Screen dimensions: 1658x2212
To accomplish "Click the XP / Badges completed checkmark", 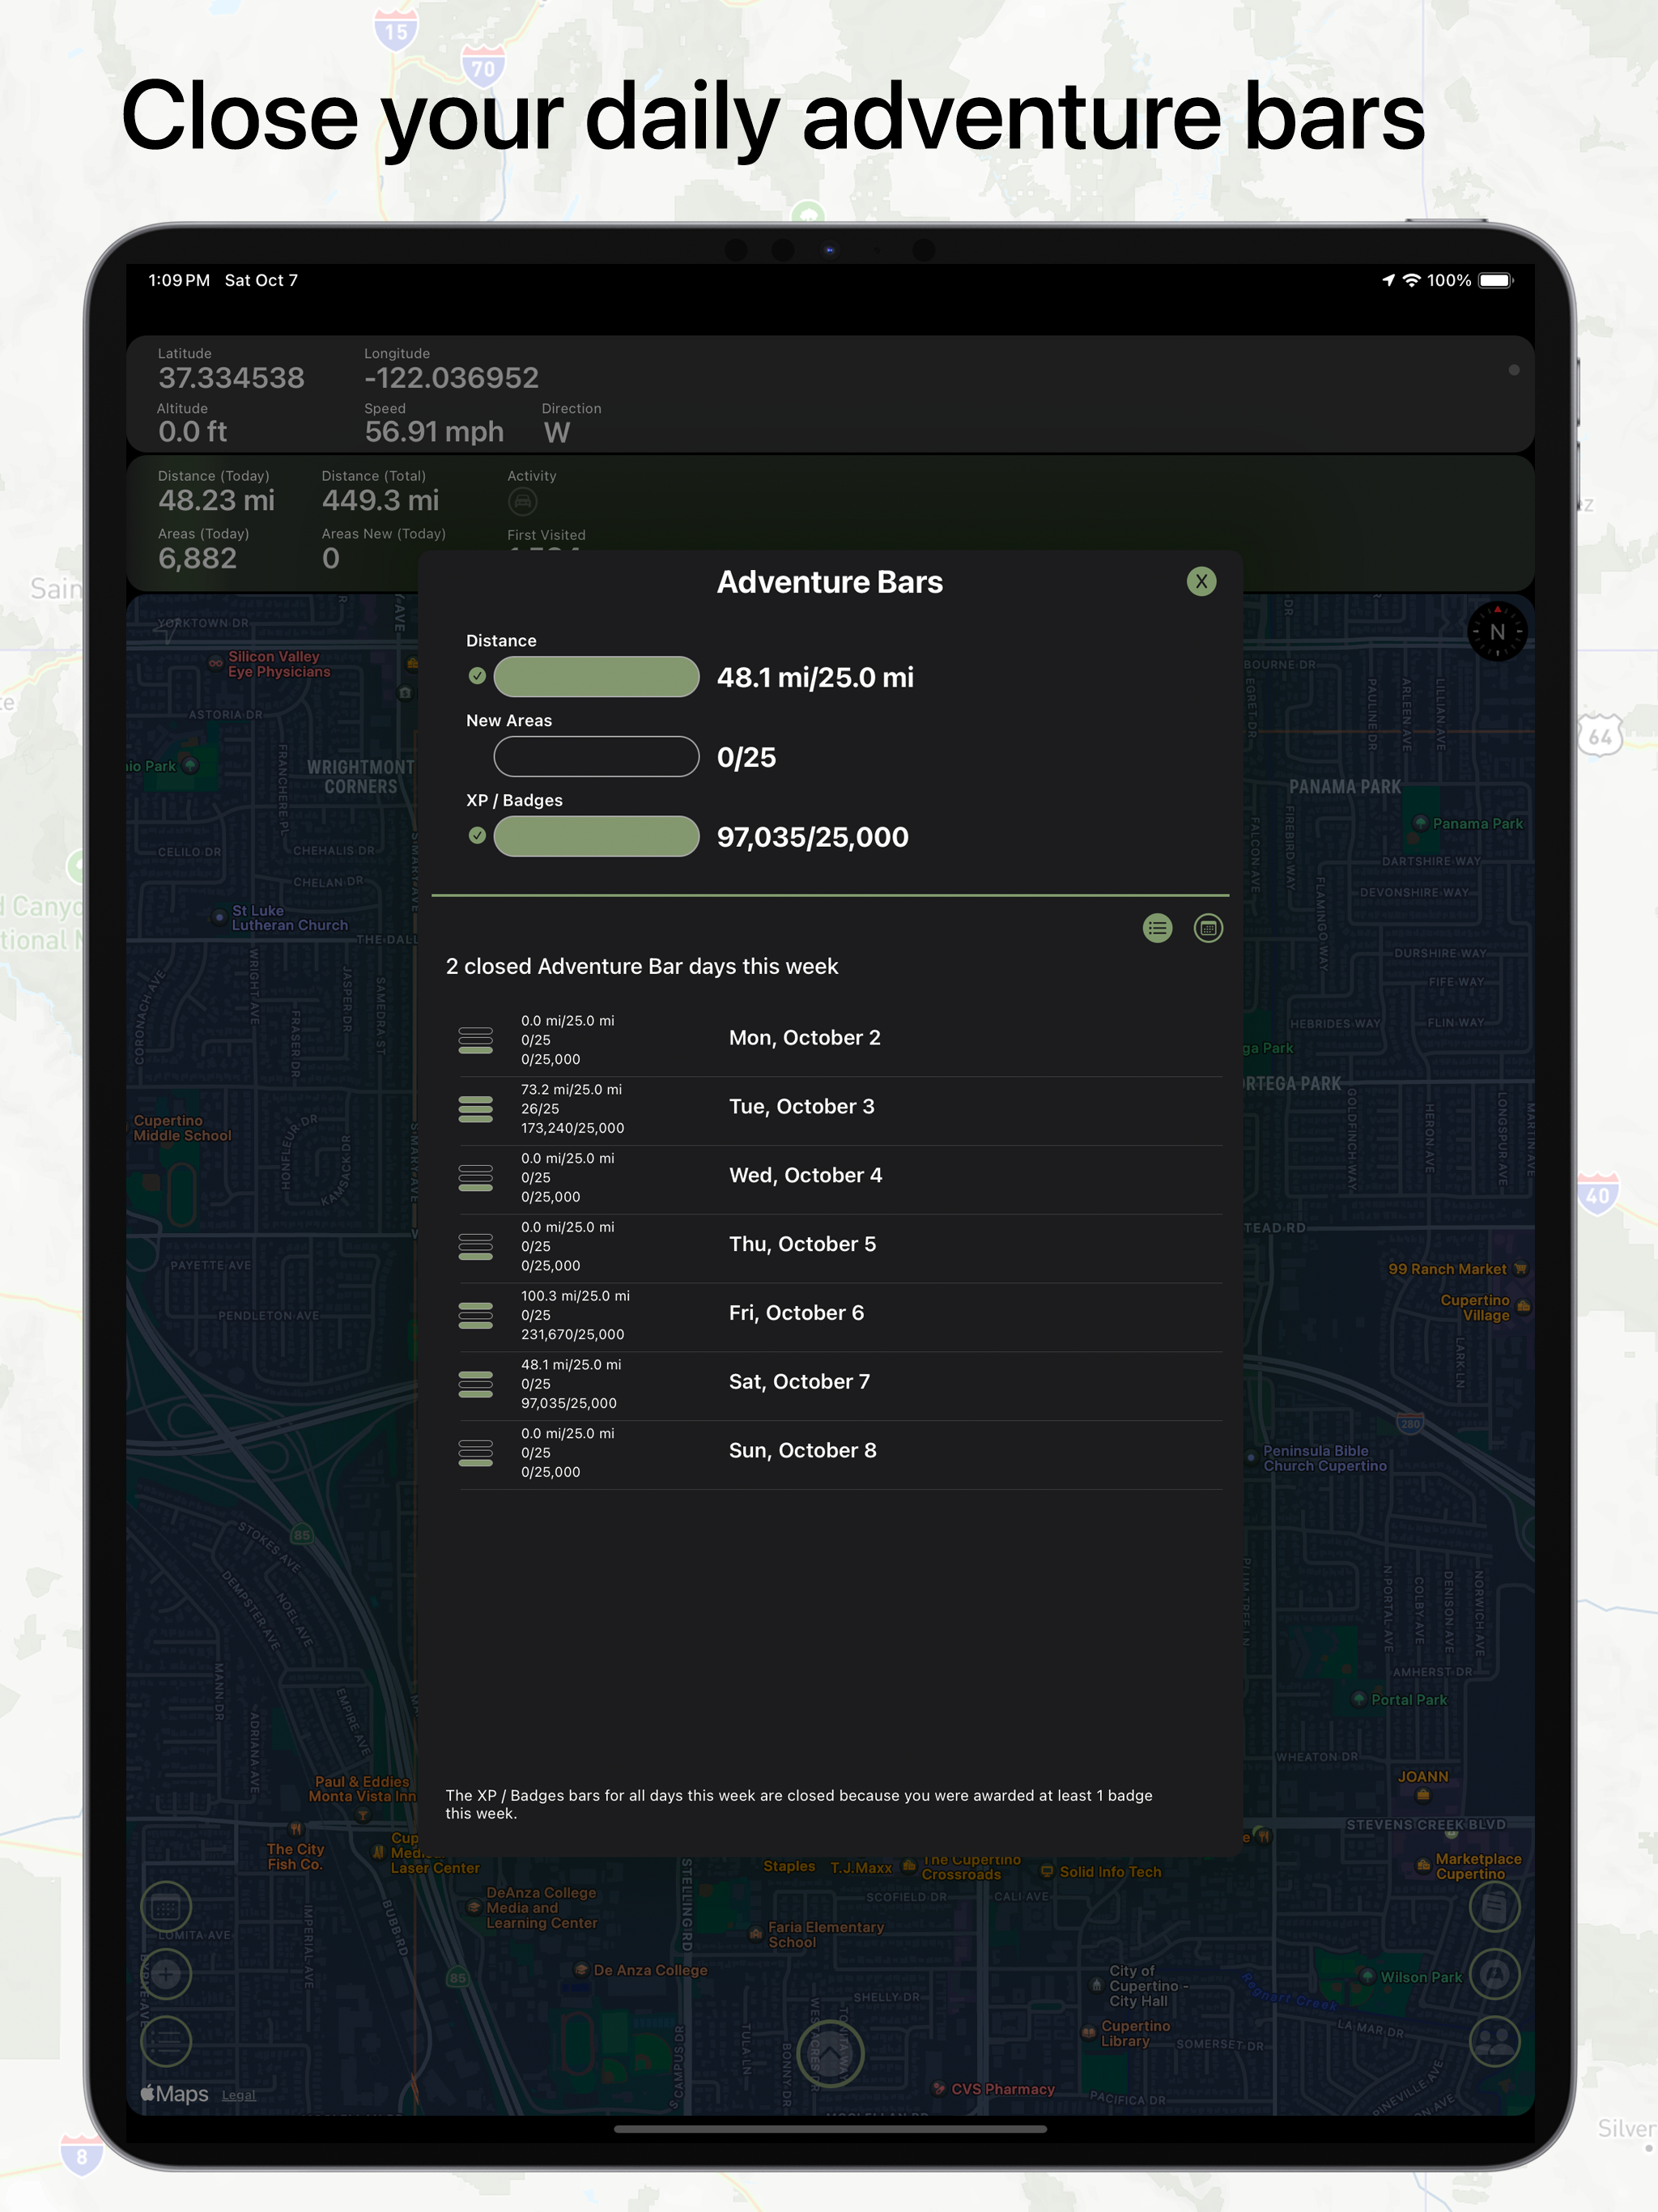I will (x=477, y=835).
